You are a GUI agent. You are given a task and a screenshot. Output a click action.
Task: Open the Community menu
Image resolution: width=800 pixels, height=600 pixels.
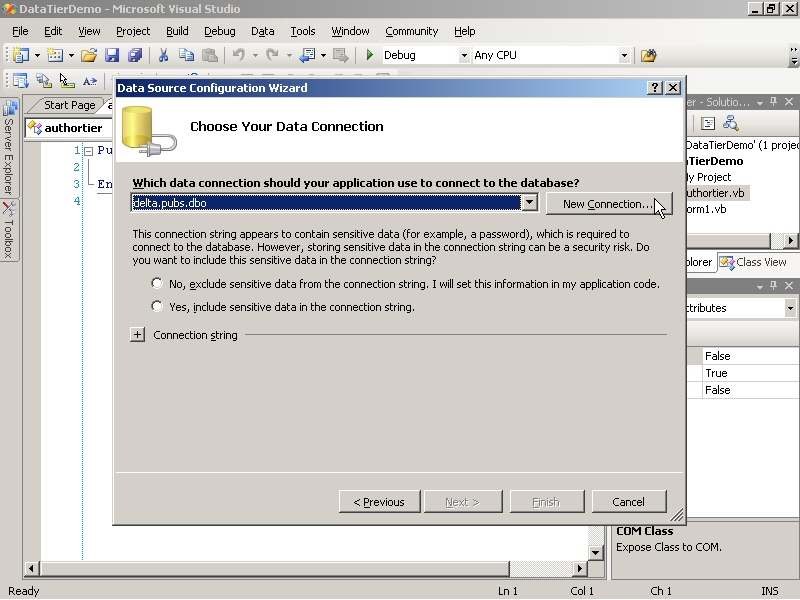point(412,31)
